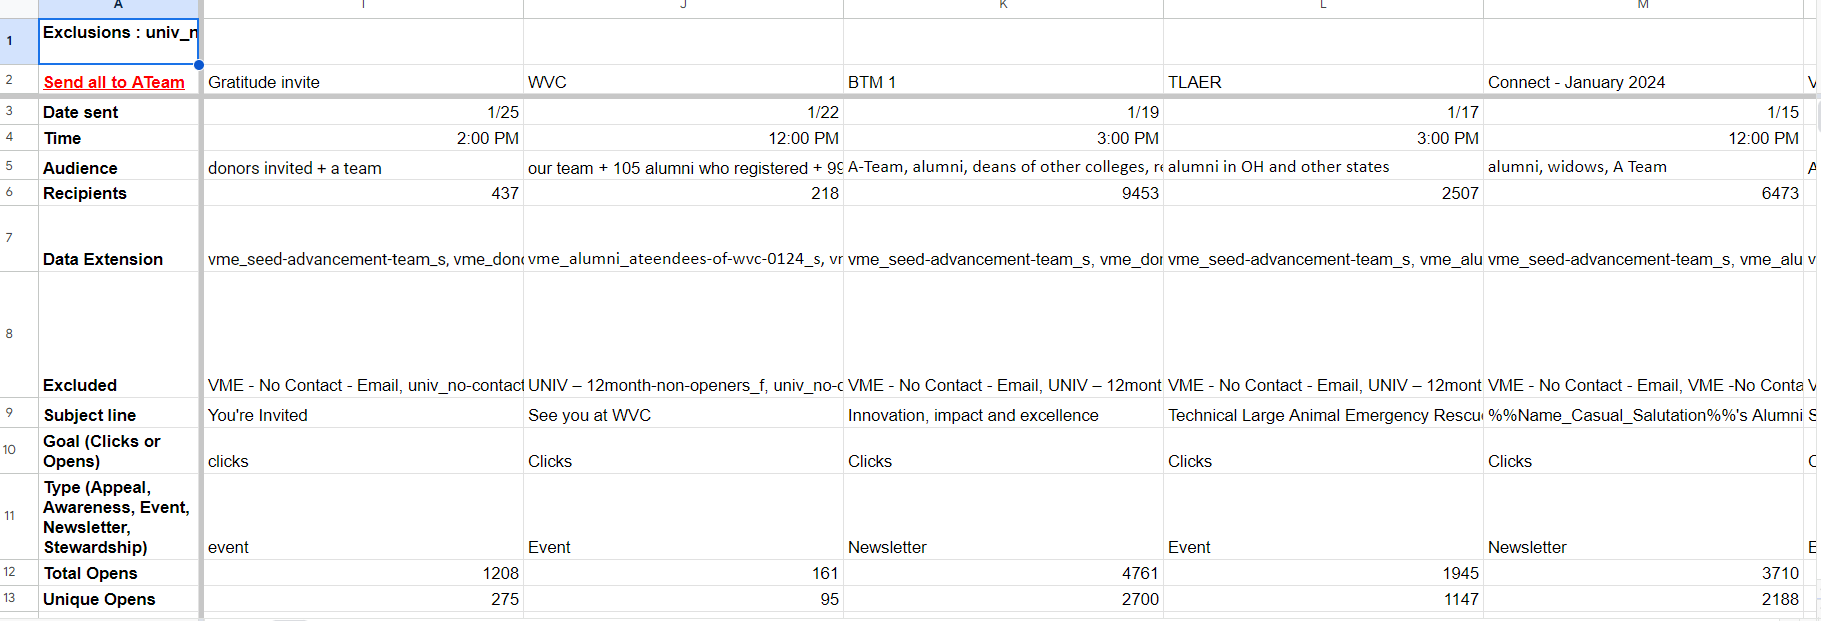Viewport: 1821px width, 621px height.
Task: Select the 'Data Extension' row label
Action: (118, 259)
